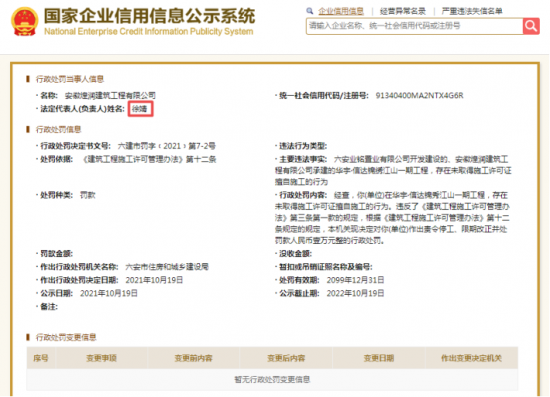Click the national emblem logo
The height and width of the screenshot is (397, 550).
(x=24, y=21)
